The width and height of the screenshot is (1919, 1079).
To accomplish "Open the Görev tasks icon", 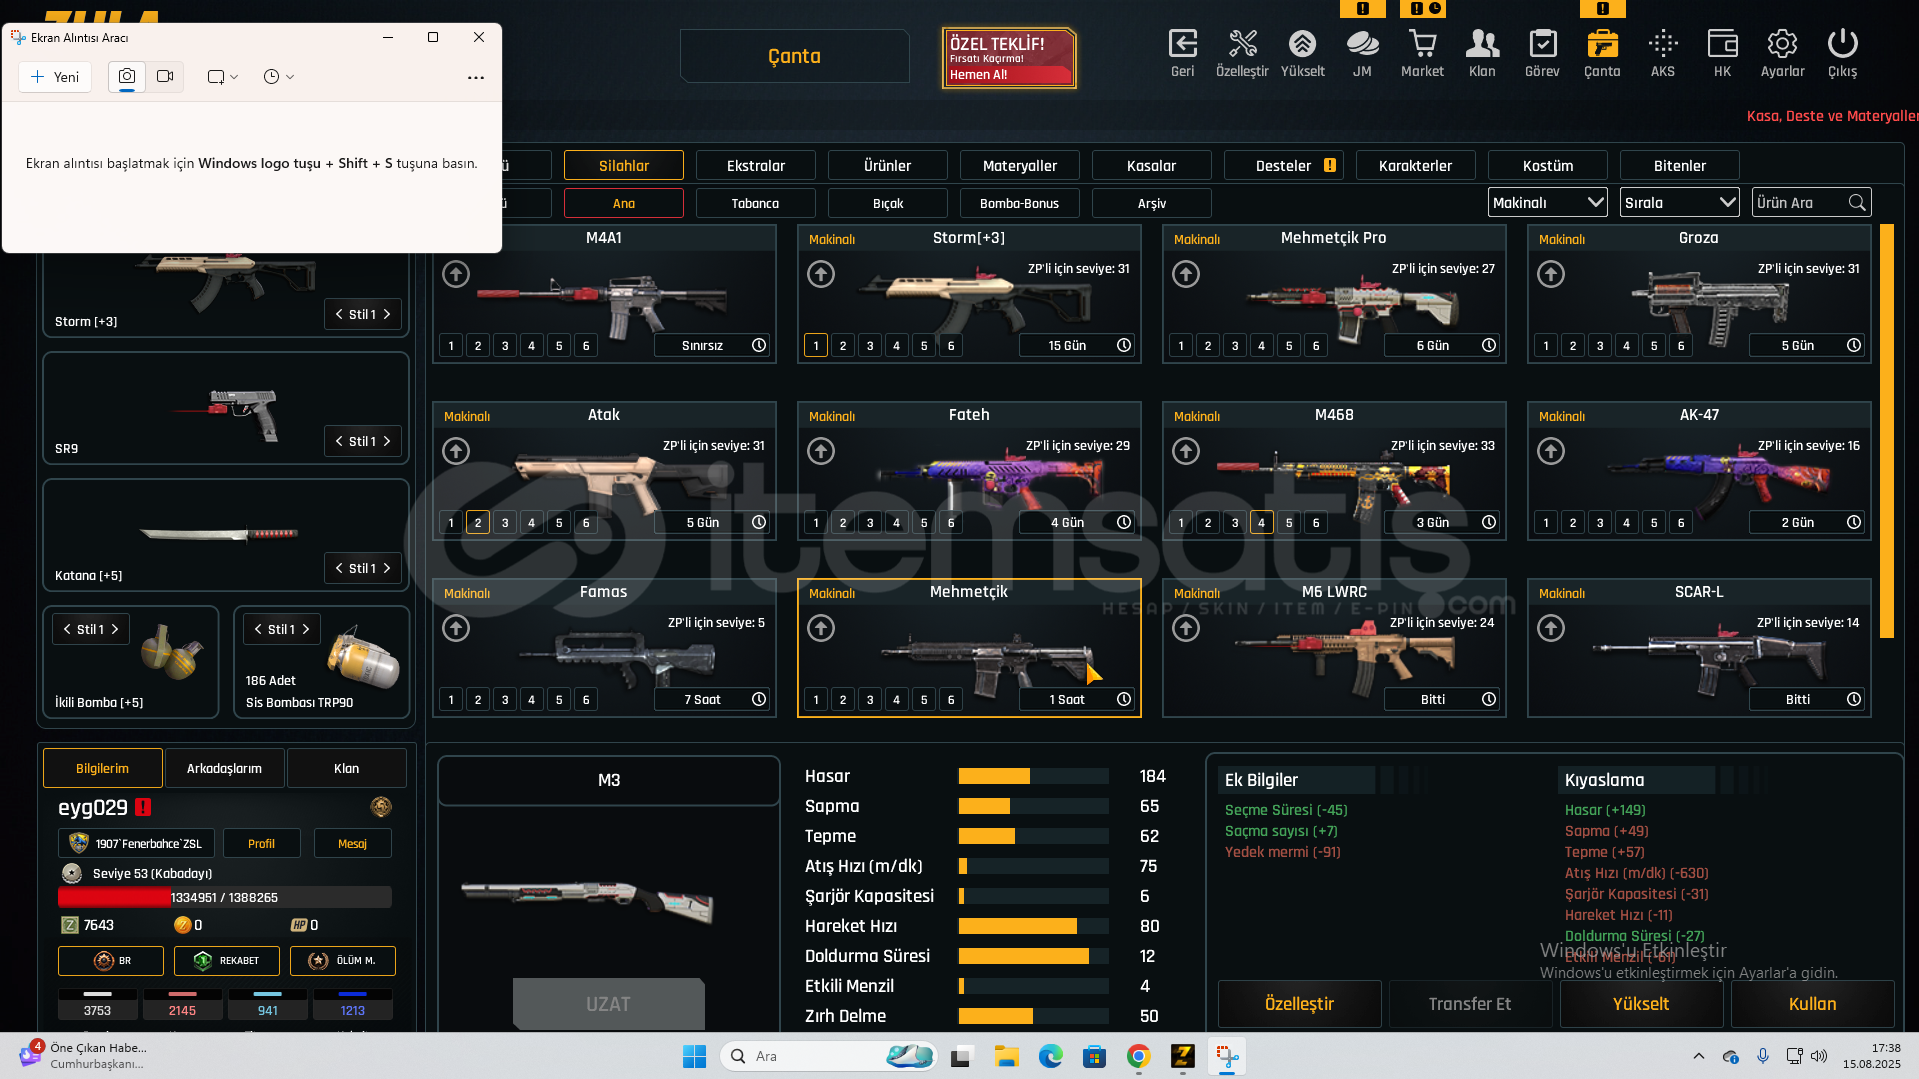I will [1542, 44].
